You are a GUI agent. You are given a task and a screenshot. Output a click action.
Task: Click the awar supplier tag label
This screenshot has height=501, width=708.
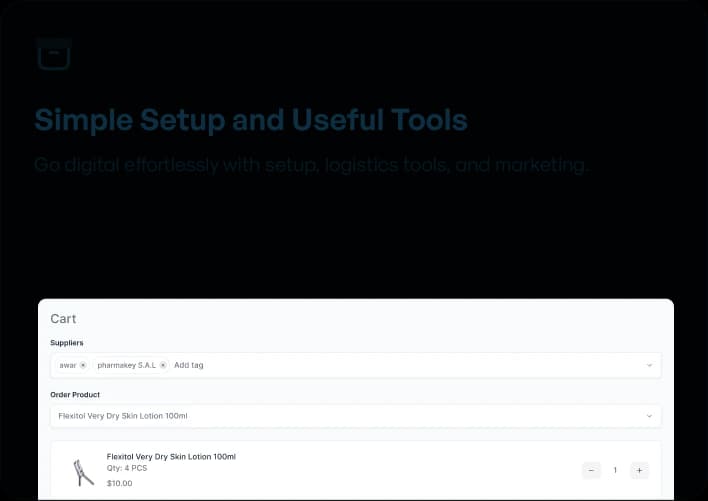coord(67,365)
